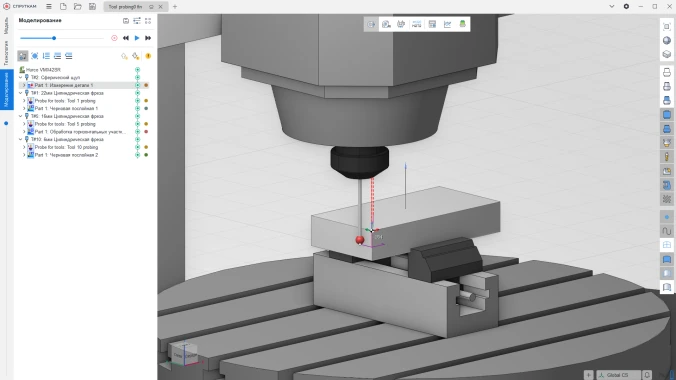This screenshot has width=676, height=380.
Task: Expand the title bar chevron dropdown
Action: point(611,6)
